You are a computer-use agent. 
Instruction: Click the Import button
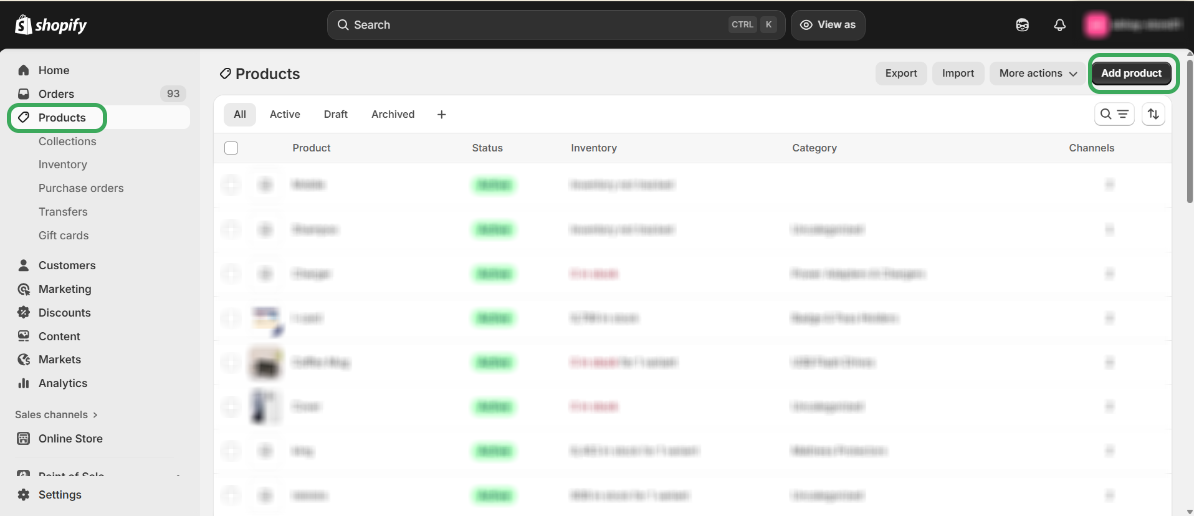pyautogui.click(x=958, y=73)
